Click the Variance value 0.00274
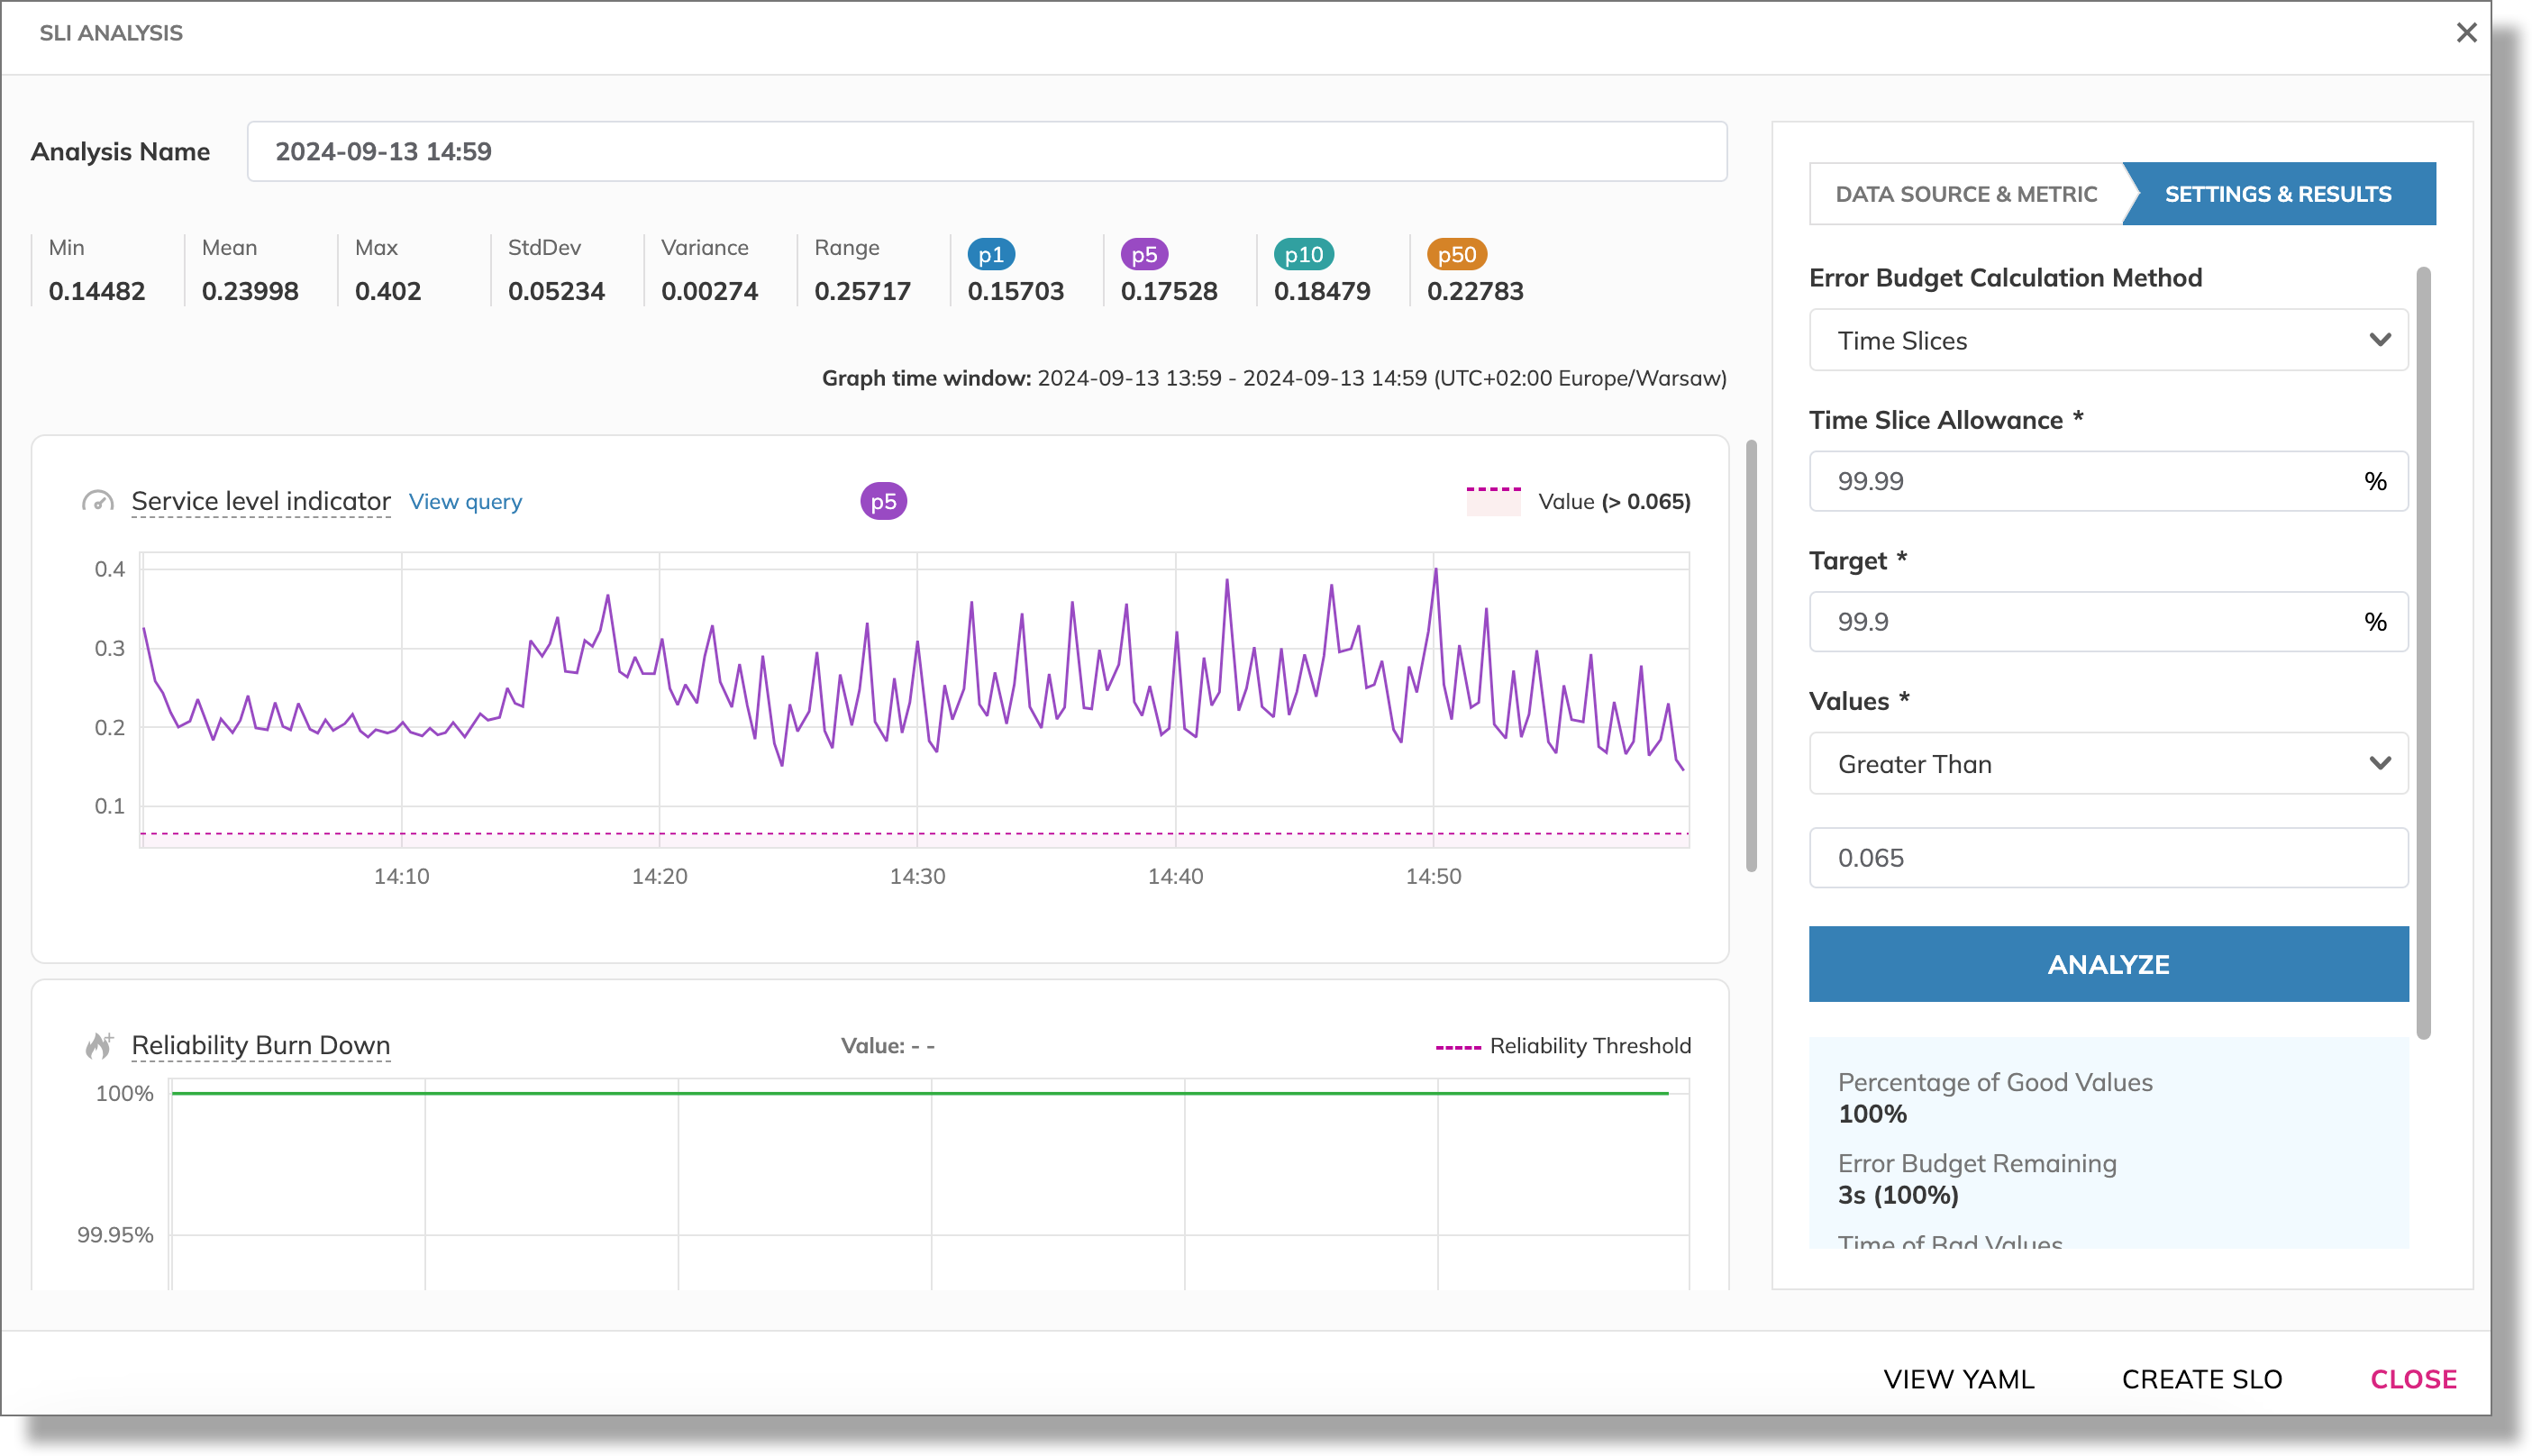The height and width of the screenshot is (1456, 2532). [x=709, y=291]
